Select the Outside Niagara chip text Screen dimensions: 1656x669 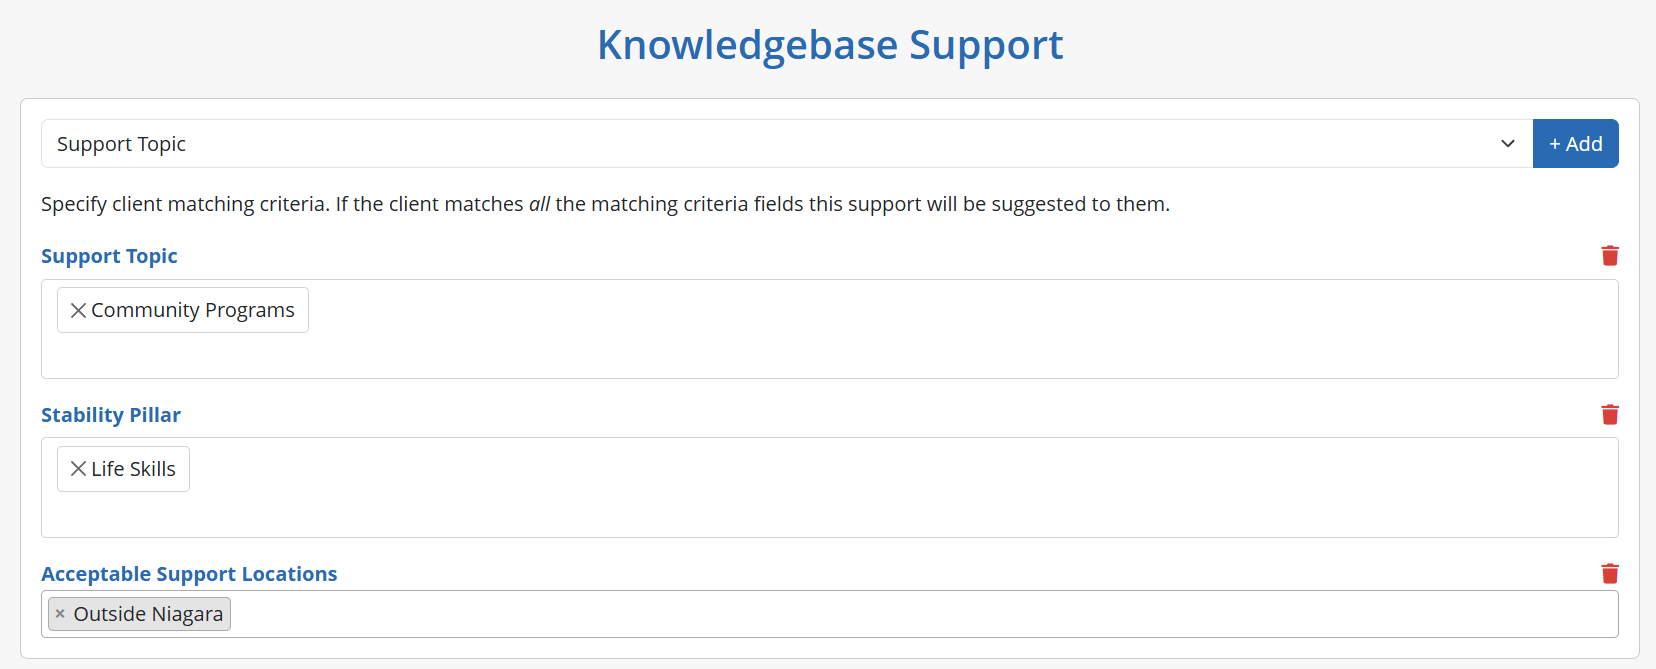point(148,614)
